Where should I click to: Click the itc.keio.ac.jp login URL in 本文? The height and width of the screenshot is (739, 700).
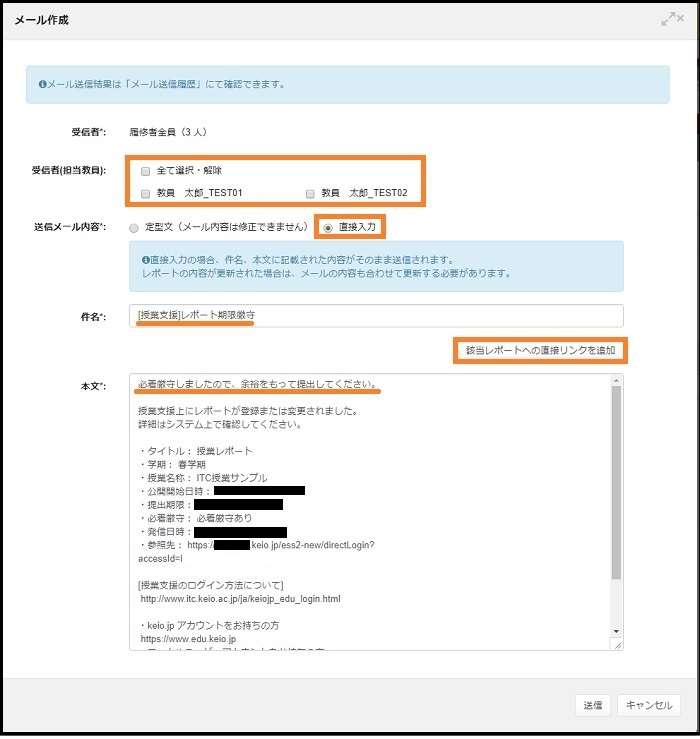point(240,599)
